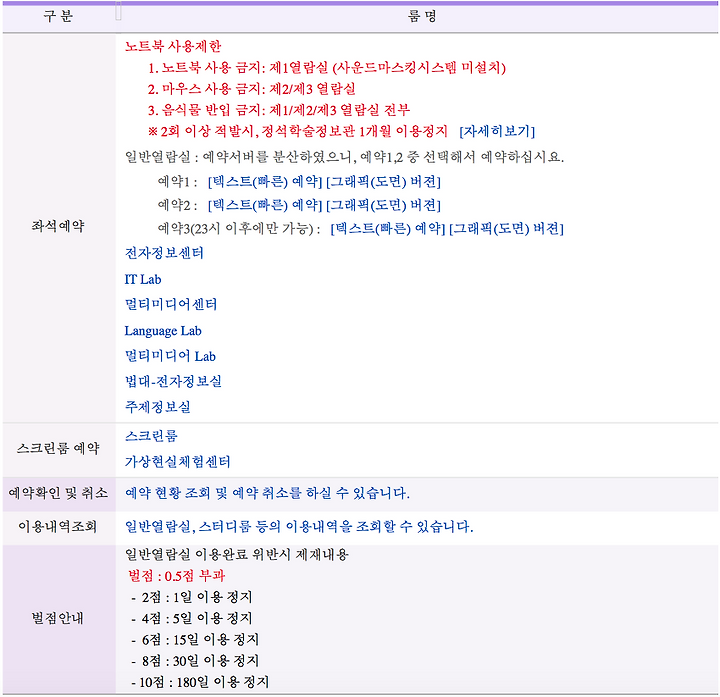The height and width of the screenshot is (697, 720).
Task: Open the 전자정보센터 link
Action: coord(164,253)
